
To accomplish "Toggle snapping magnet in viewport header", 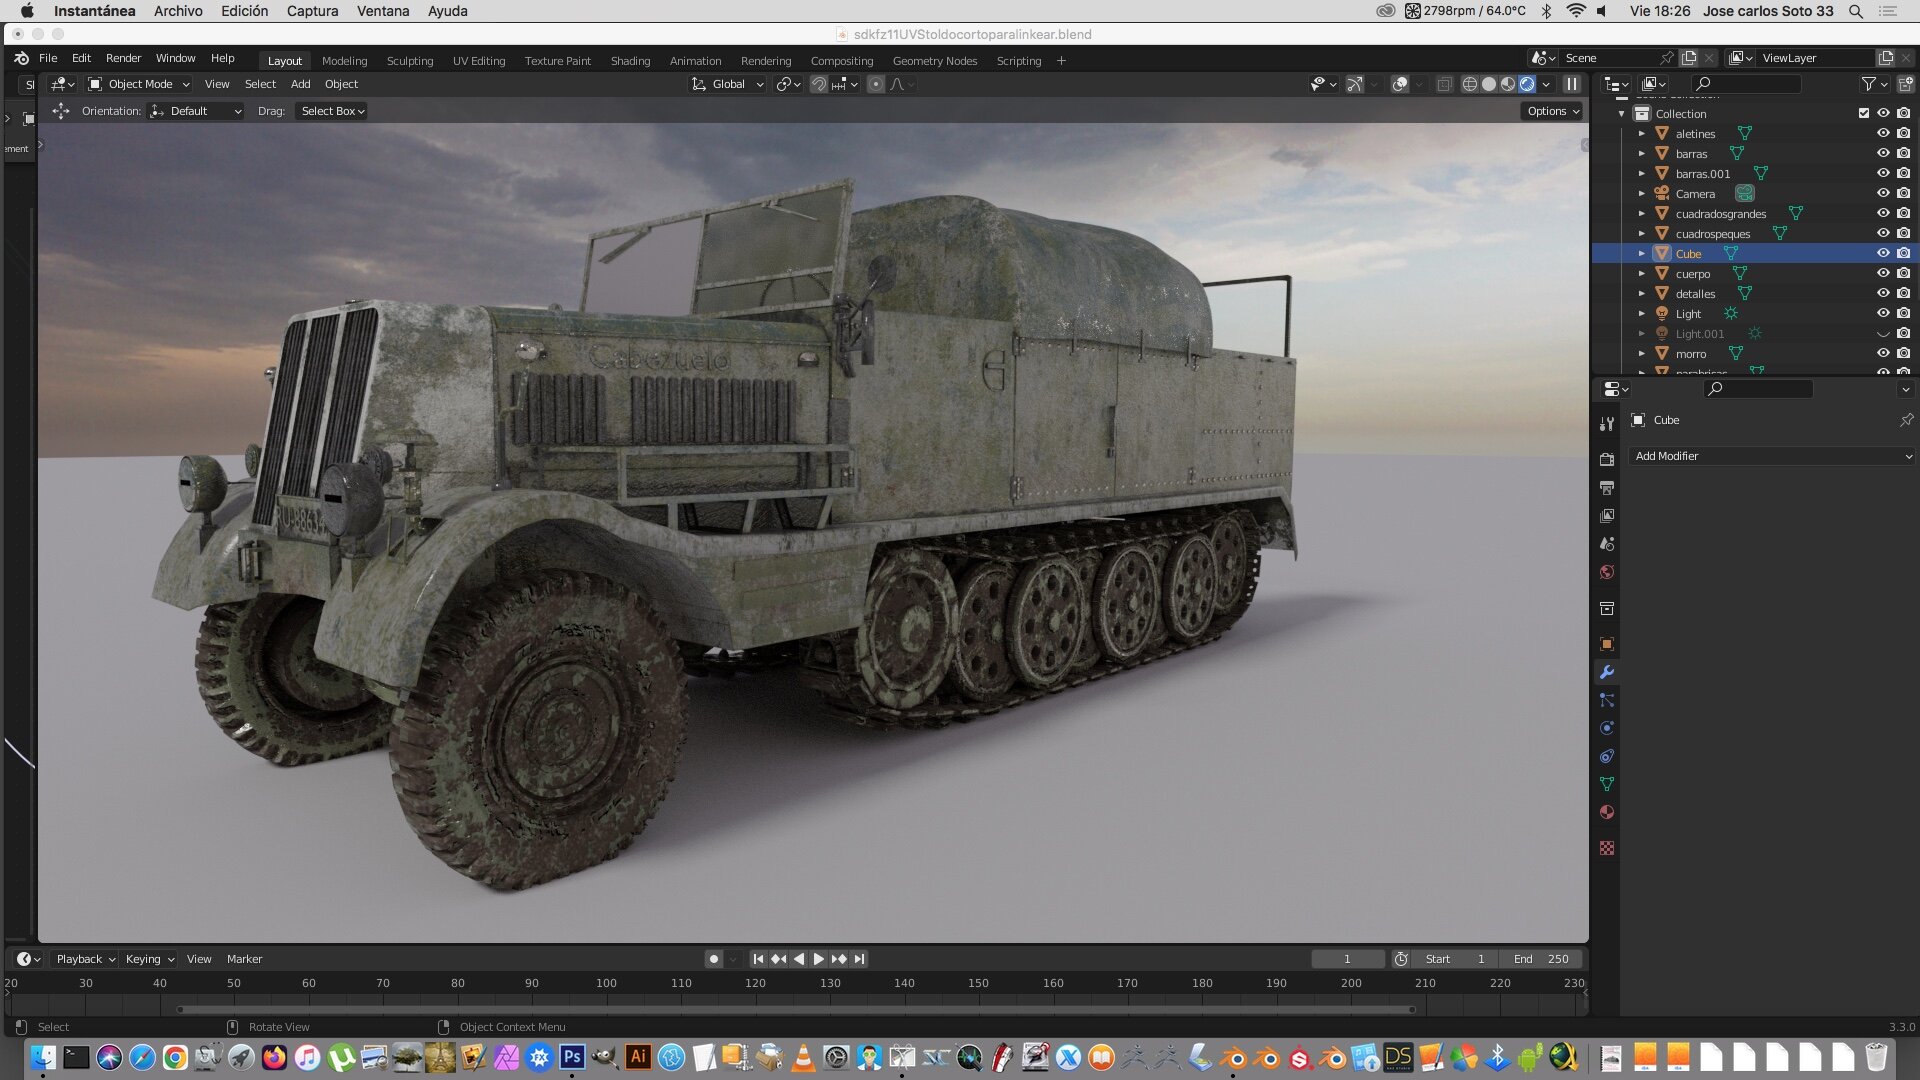I will coord(819,84).
